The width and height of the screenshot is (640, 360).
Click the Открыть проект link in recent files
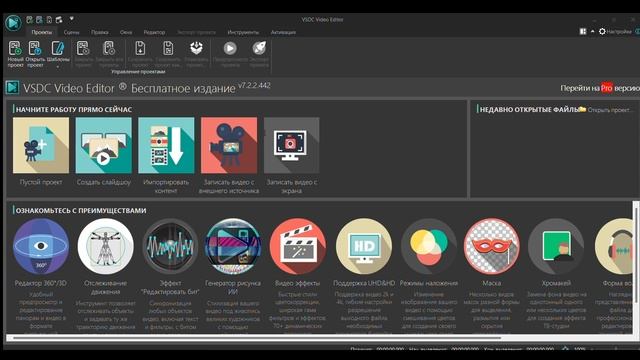point(606,109)
